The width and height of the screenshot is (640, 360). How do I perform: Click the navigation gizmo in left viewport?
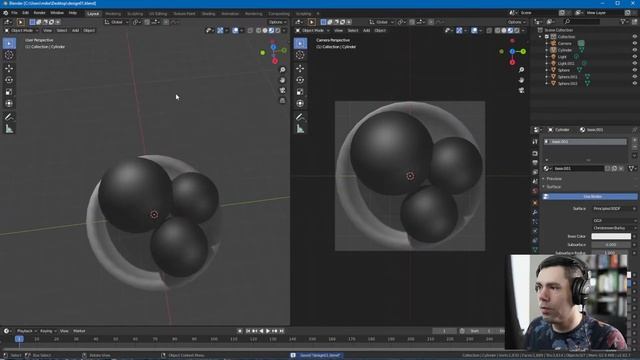[274, 52]
